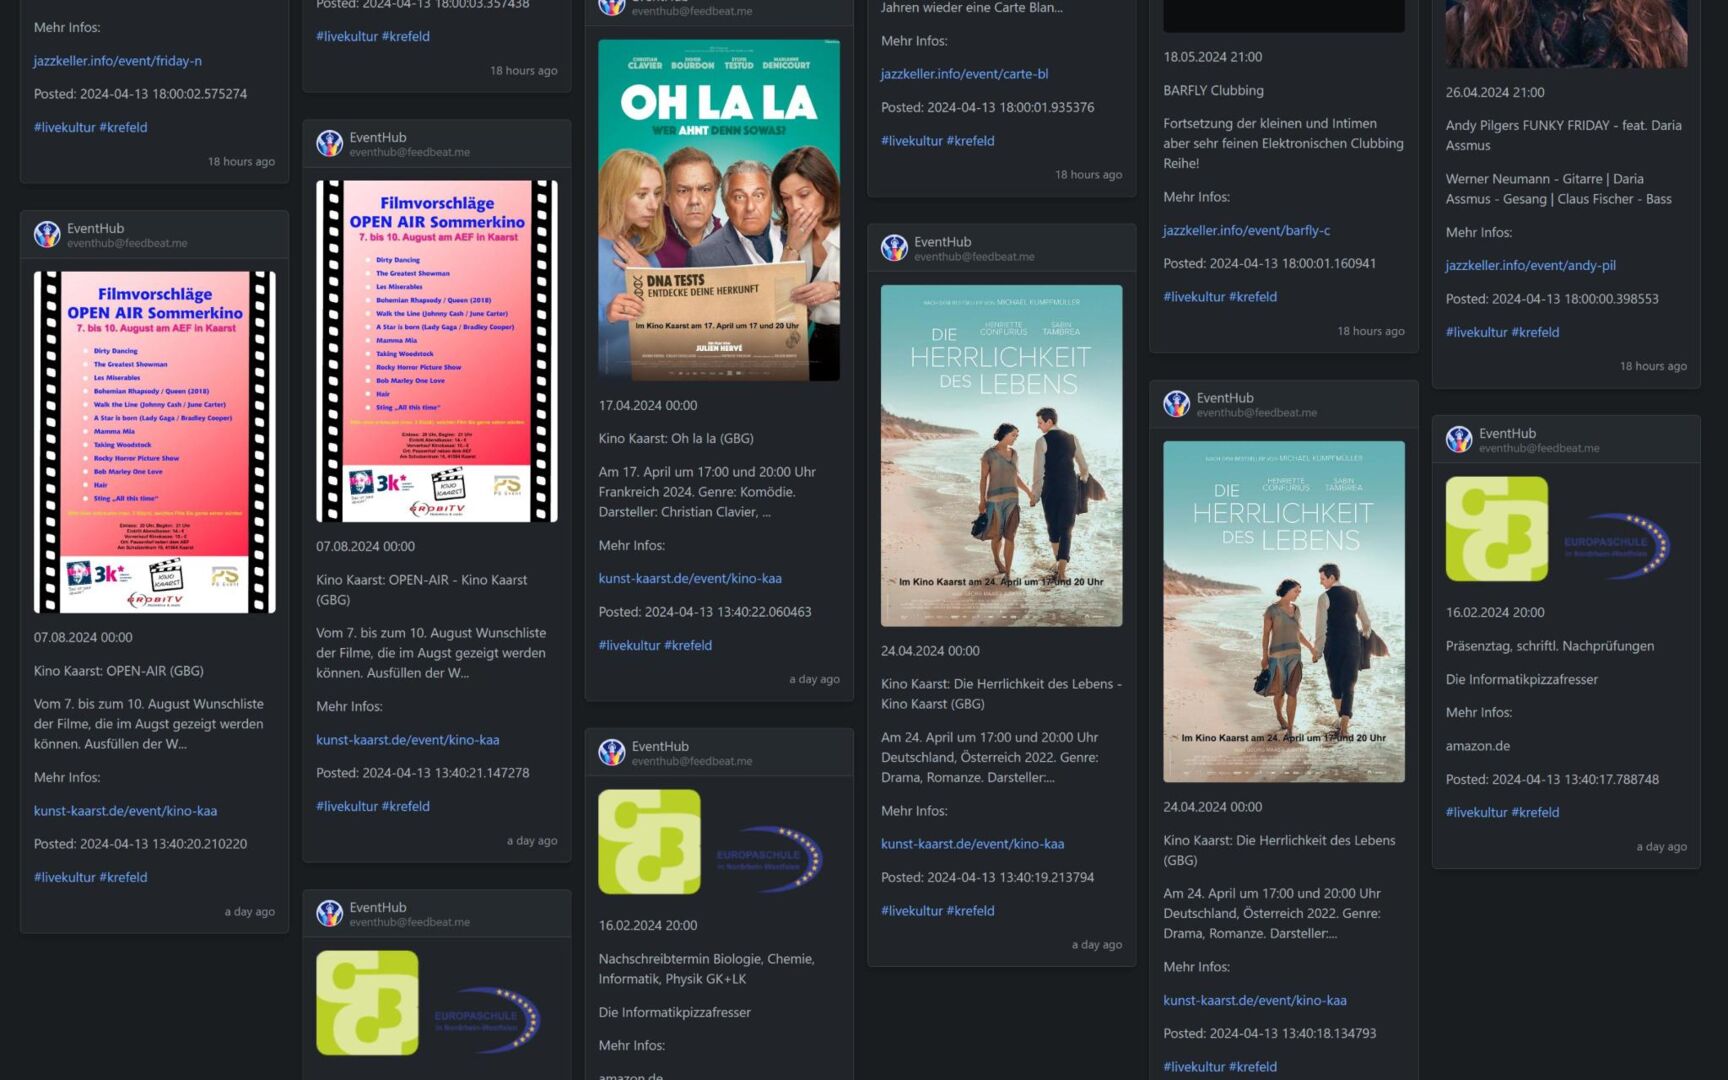Image resolution: width=1728 pixels, height=1080 pixels.
Task: Open Filmvorschläge poster on post dated 13:40:20.210220
Action: point(155,442)
